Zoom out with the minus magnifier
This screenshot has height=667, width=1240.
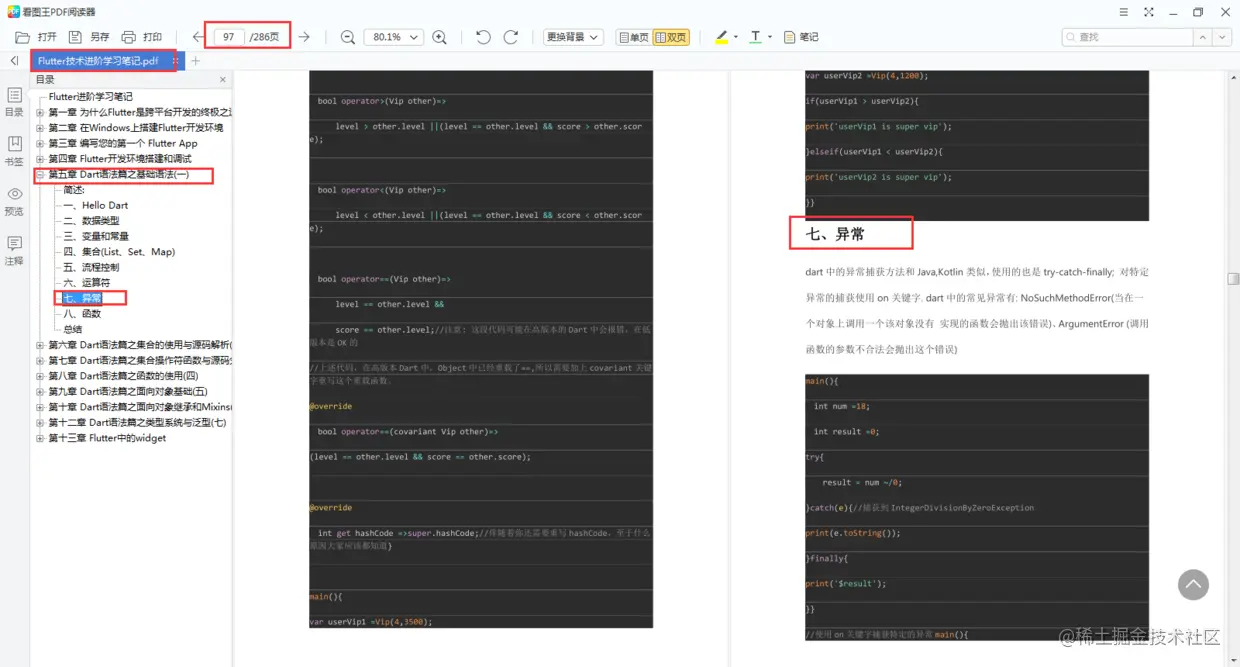[x=348, y=37]
